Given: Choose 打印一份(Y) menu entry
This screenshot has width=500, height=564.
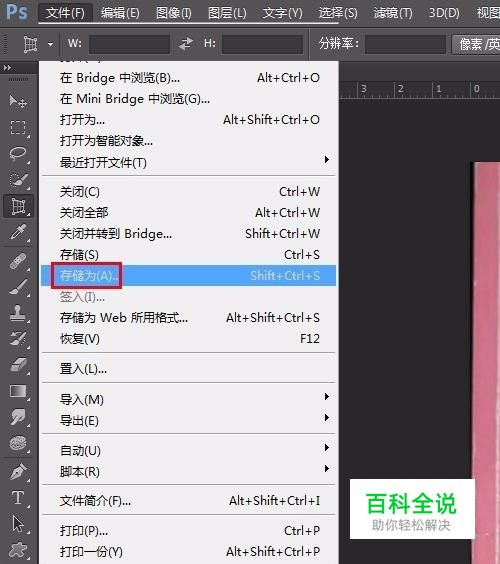Looking at the screenshot, I should click(189, 551).
